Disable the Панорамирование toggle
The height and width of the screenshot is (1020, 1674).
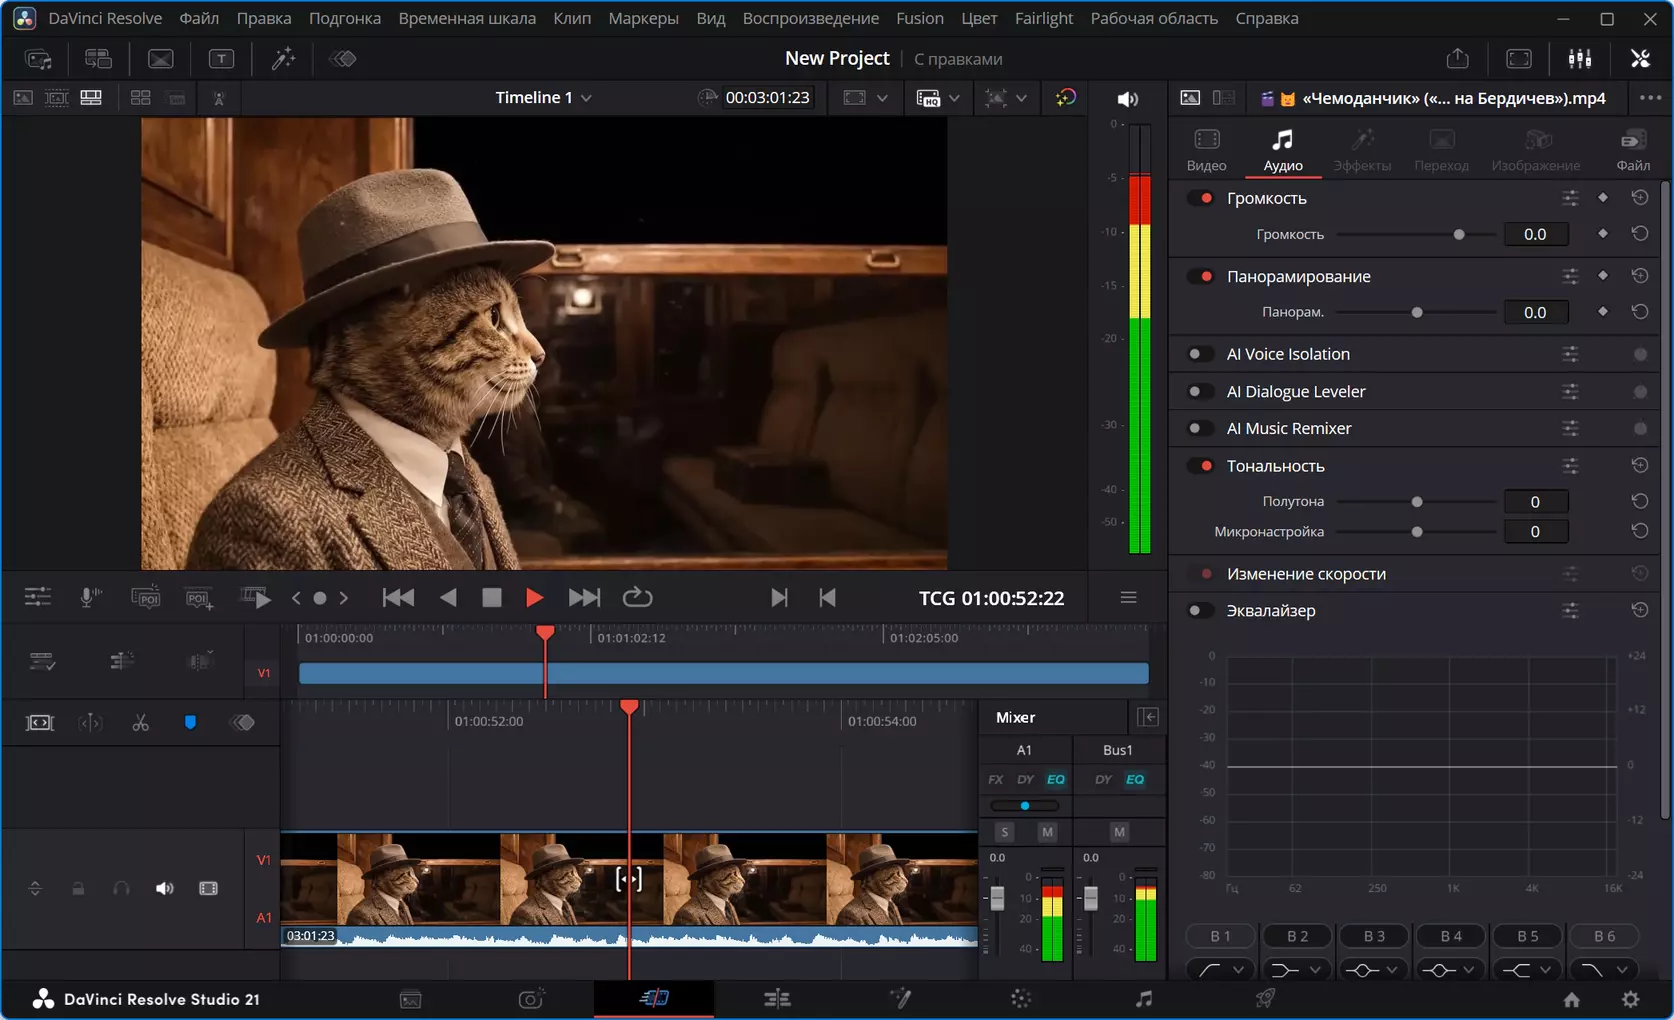1200,276
